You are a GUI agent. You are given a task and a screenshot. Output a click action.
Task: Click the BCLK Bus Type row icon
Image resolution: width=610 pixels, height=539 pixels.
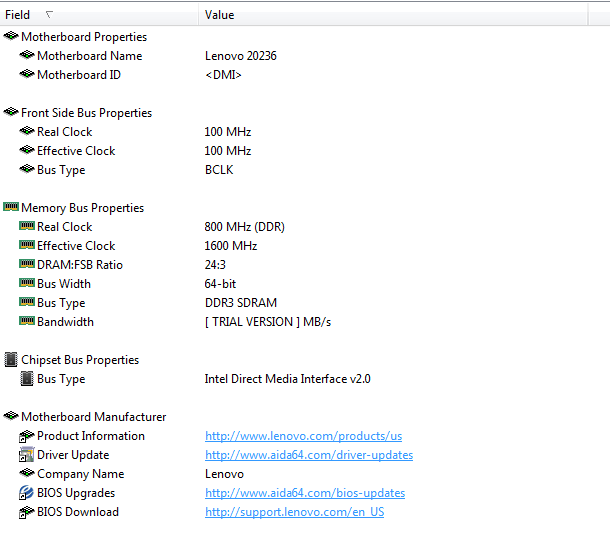tap(27, 169)
